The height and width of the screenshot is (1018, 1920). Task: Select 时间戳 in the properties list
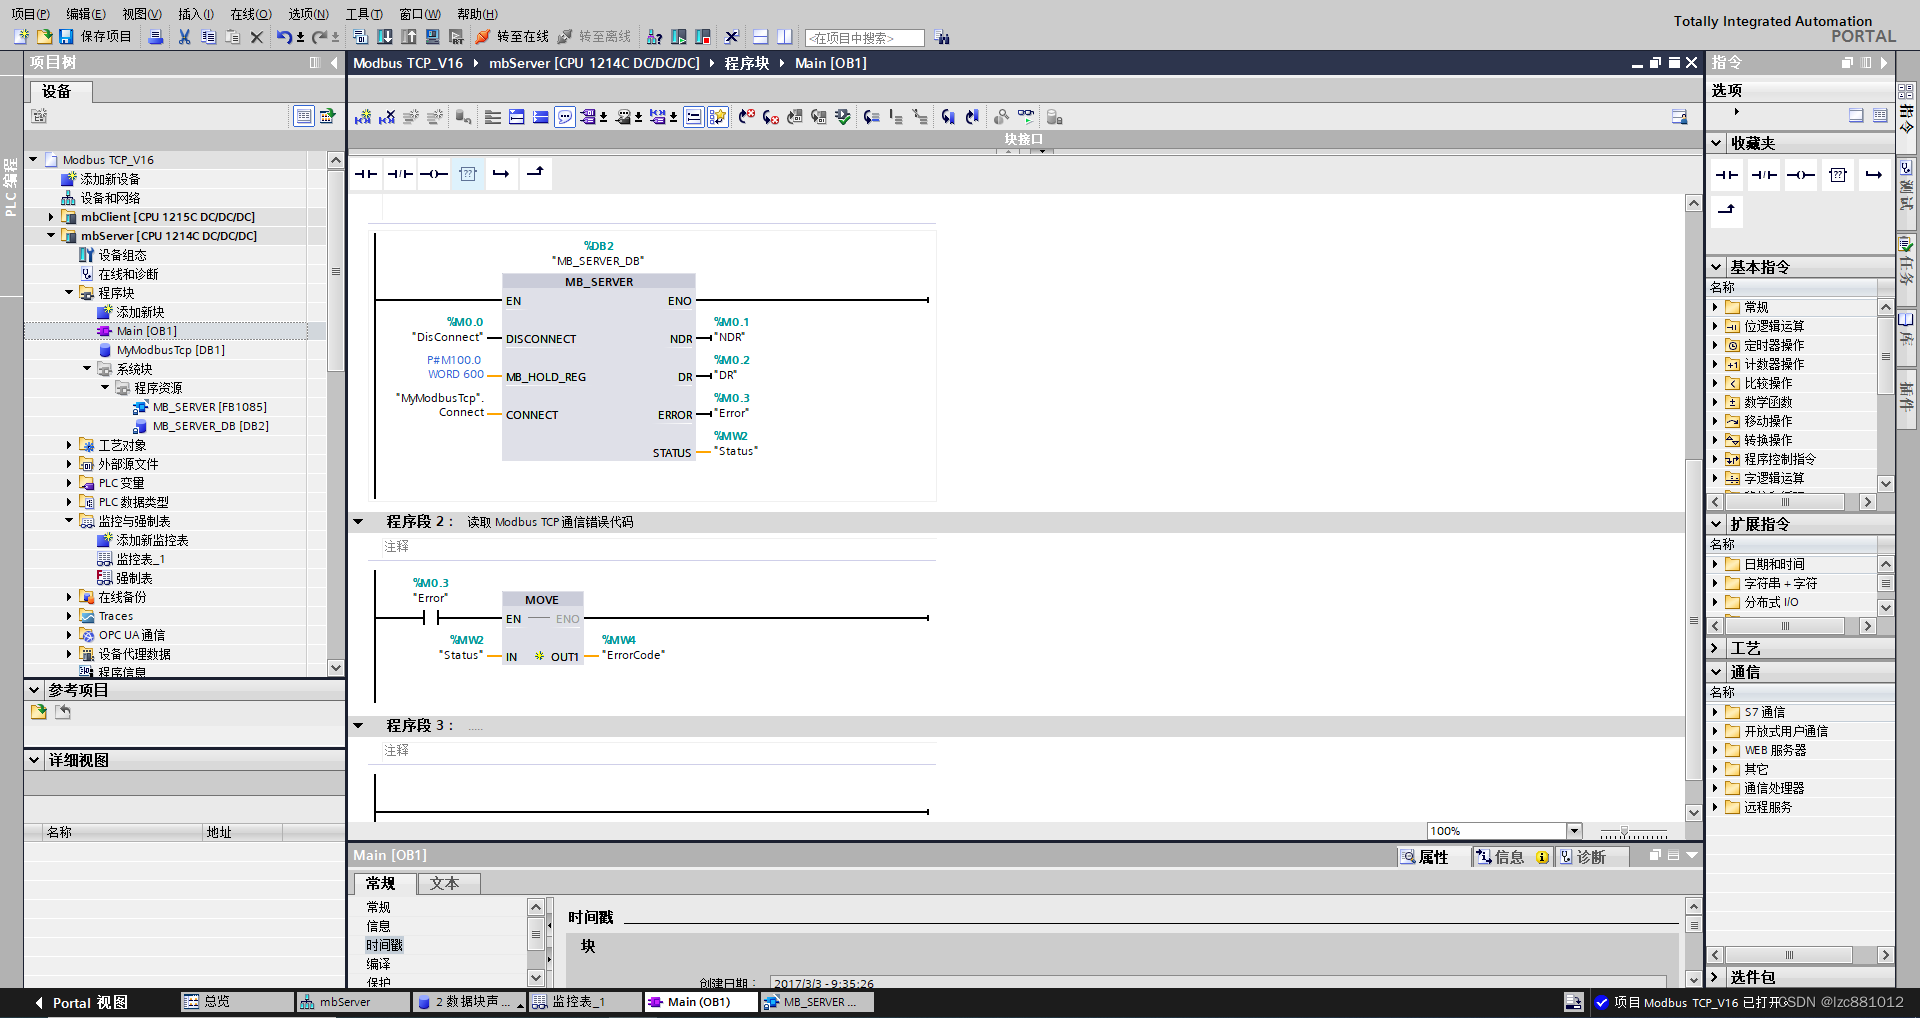384,945
